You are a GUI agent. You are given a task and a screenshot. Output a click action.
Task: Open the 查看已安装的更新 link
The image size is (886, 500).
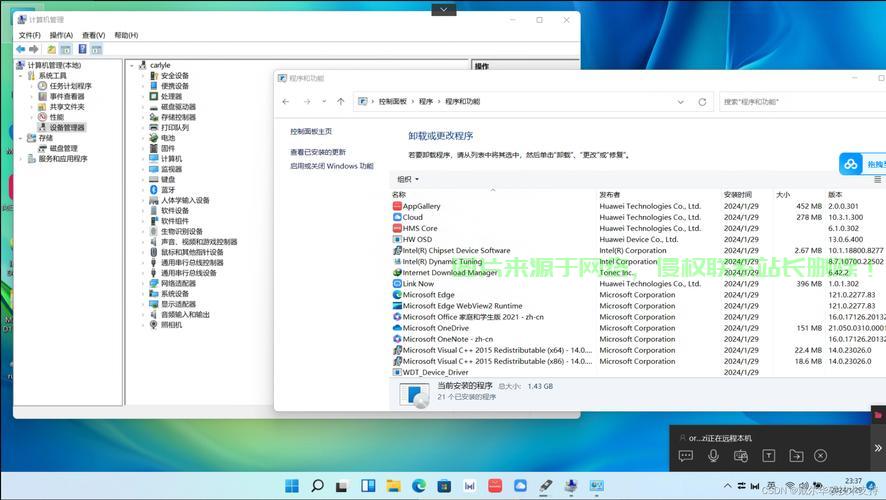(318, 153)
